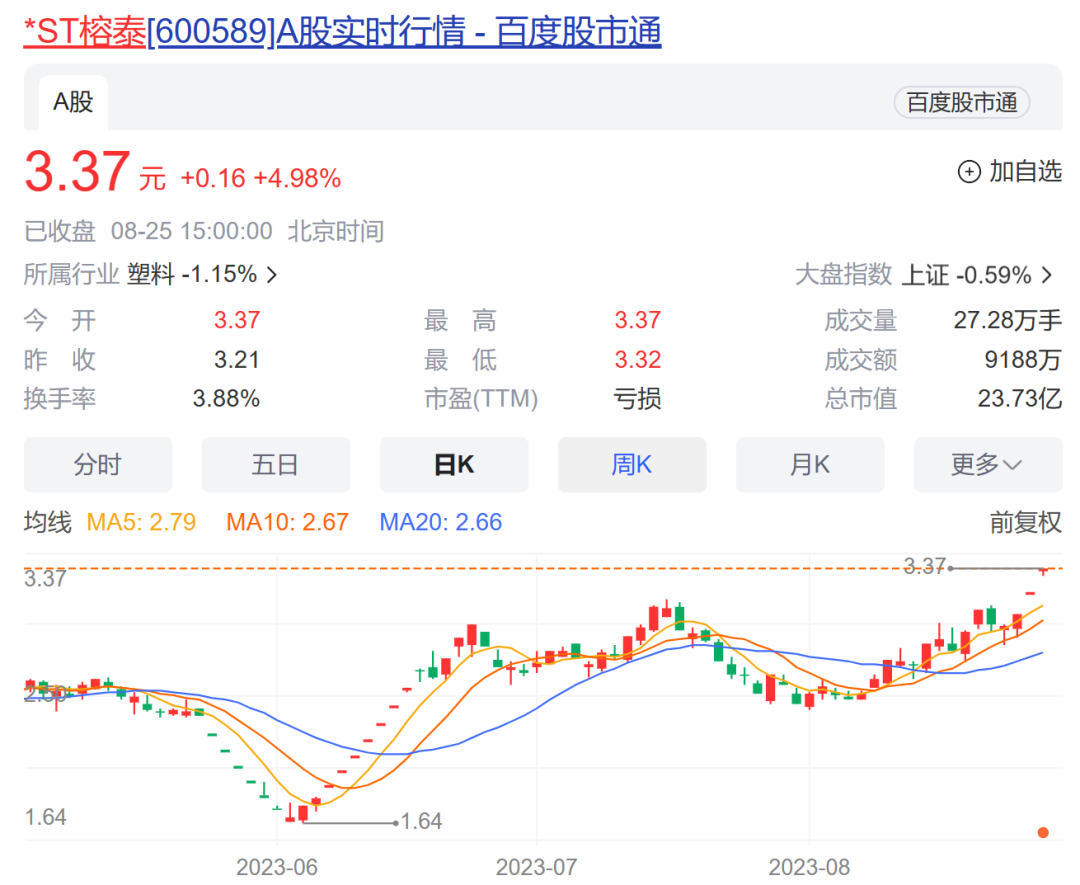Image resolution: width=1080 pixels, height=885 pixels.
Task: Switch to the 日K chart tab
Action: [x=454, y=464]
